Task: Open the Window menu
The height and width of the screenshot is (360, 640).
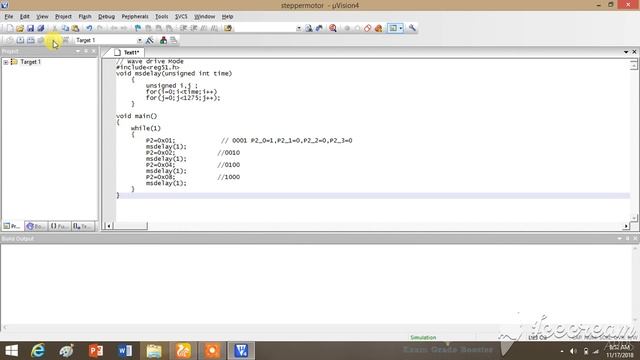Action: [204, 17]
